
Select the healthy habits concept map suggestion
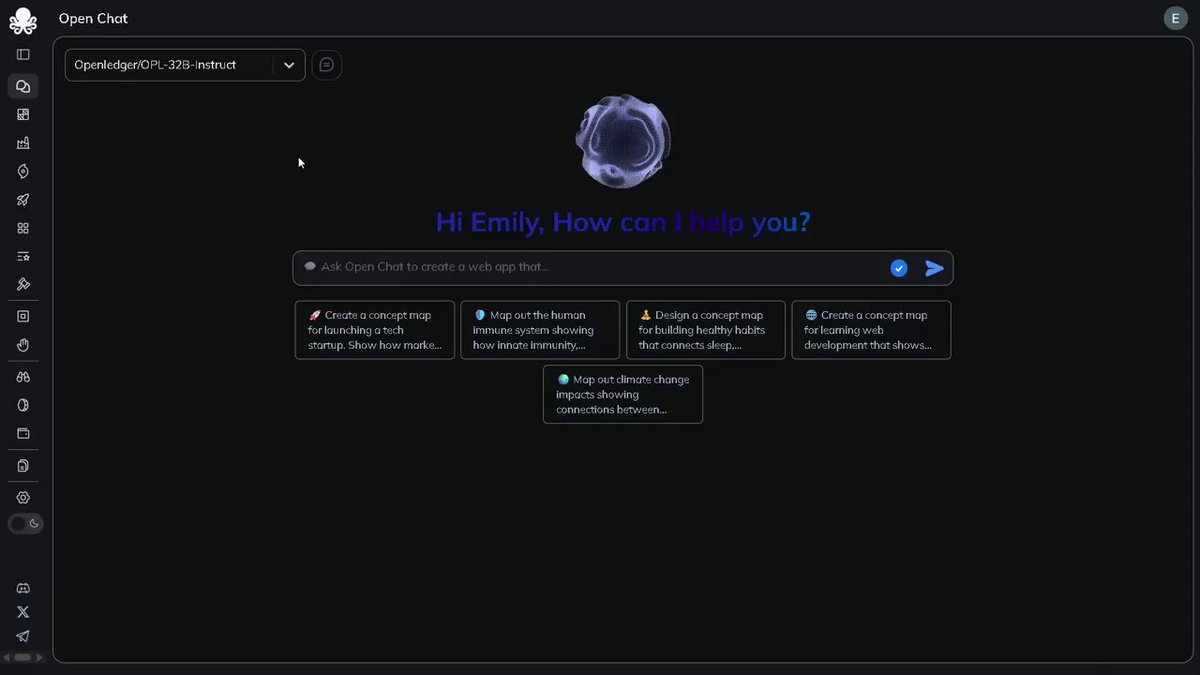click(706, 330)
